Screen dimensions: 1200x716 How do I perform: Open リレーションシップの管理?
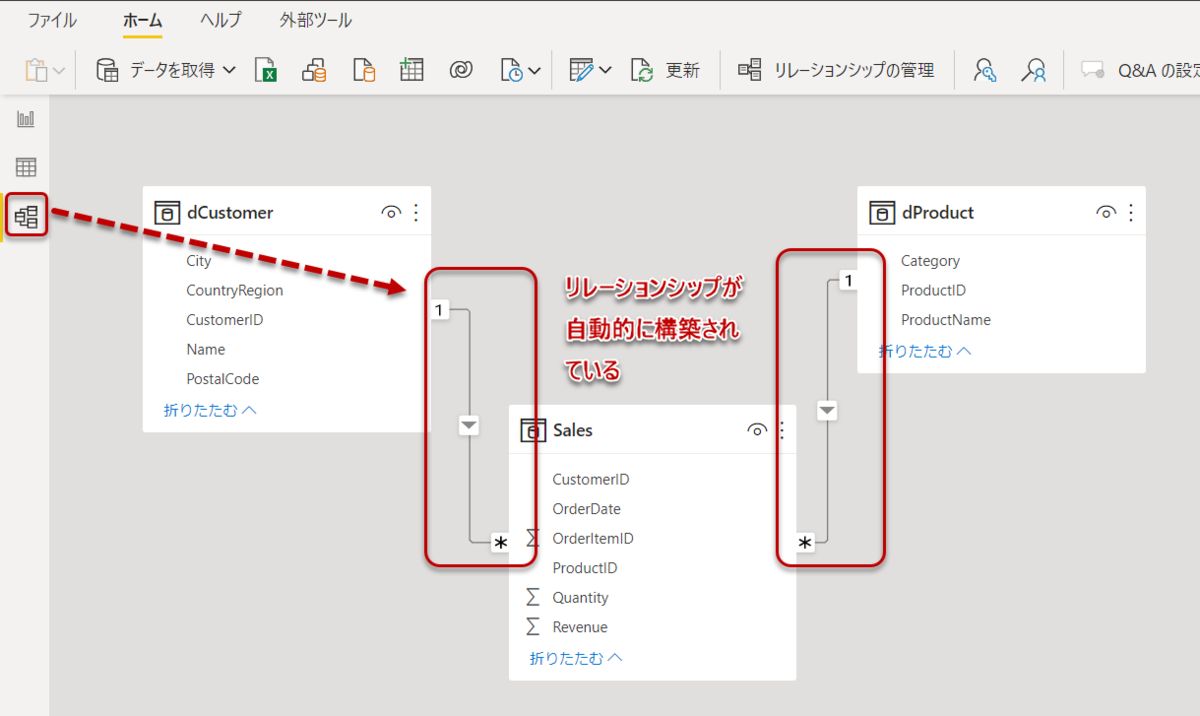[842, 70]
